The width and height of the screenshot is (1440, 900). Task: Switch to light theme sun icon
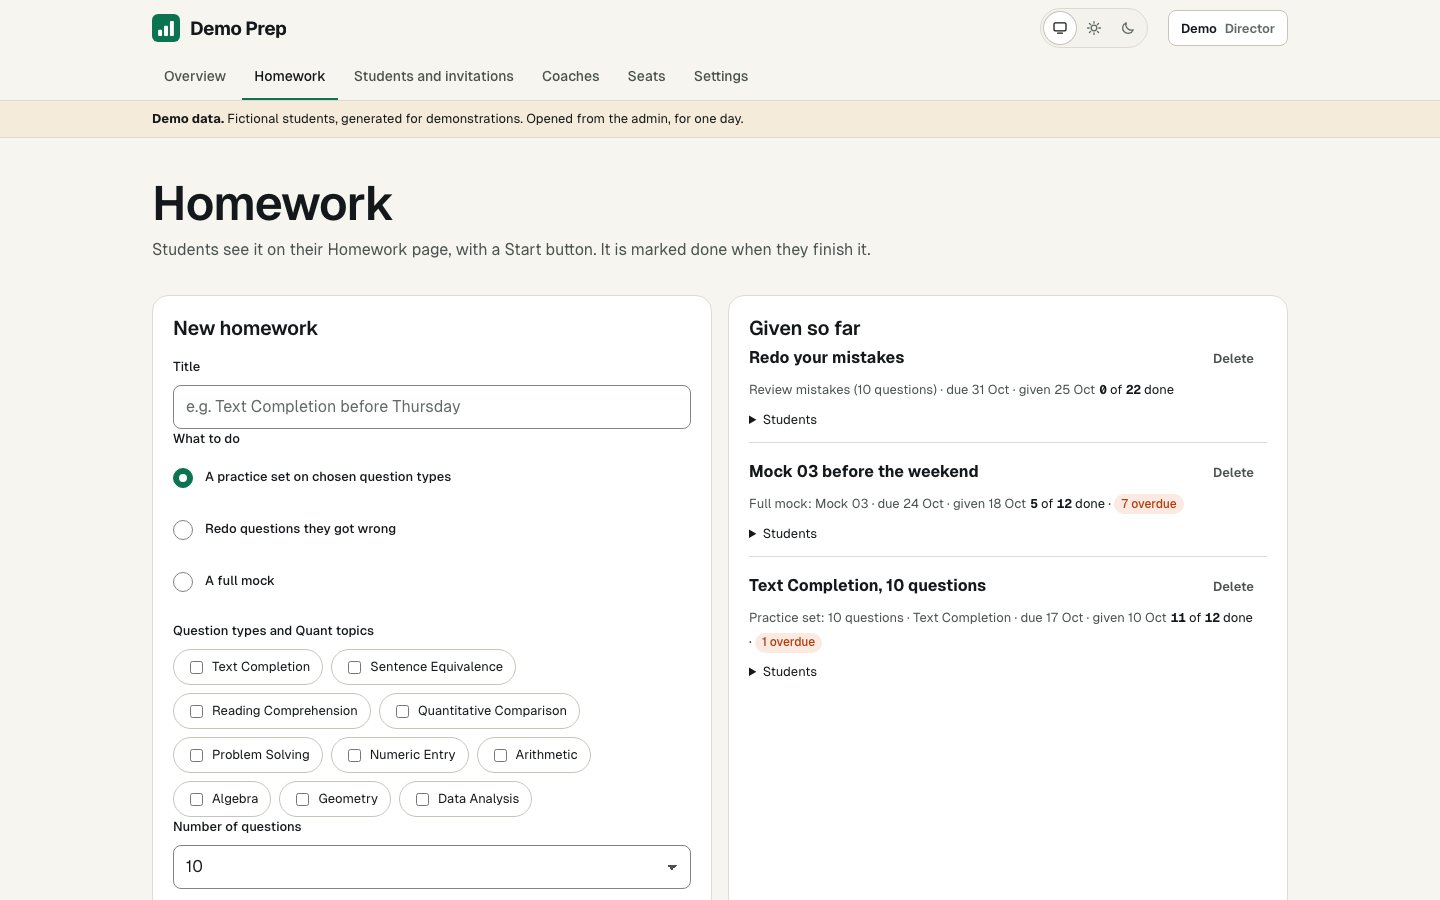[1094, 28]
